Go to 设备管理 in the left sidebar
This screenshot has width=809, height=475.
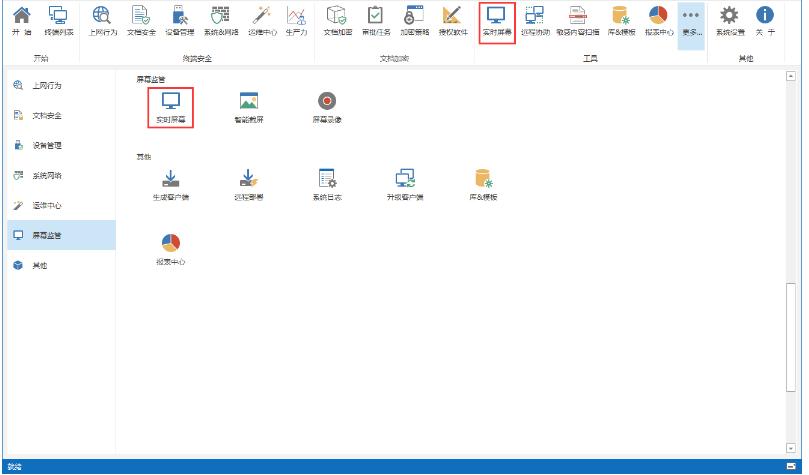pos(47,146)
